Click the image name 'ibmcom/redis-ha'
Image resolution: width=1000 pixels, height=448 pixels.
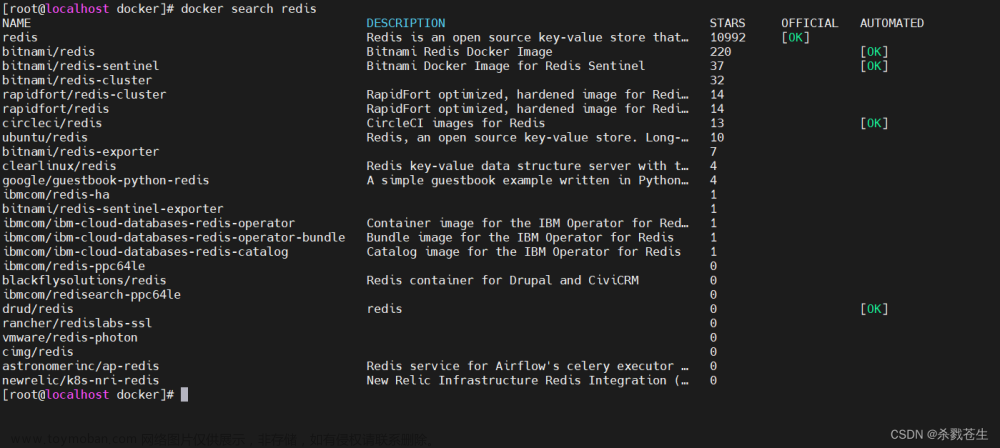(x=55, y=195)
